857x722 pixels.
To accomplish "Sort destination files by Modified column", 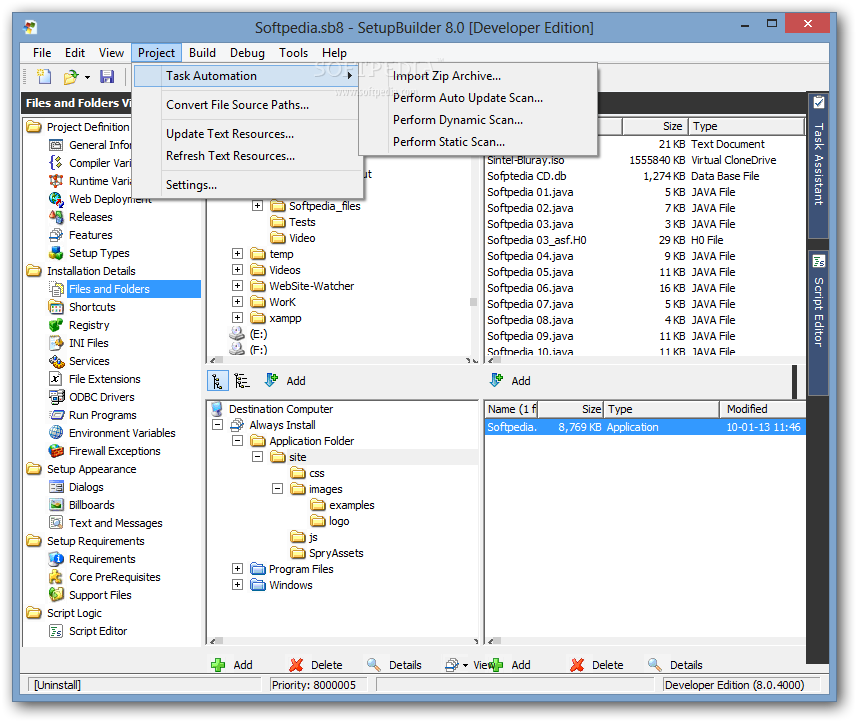I will click(x=763, y=409).
